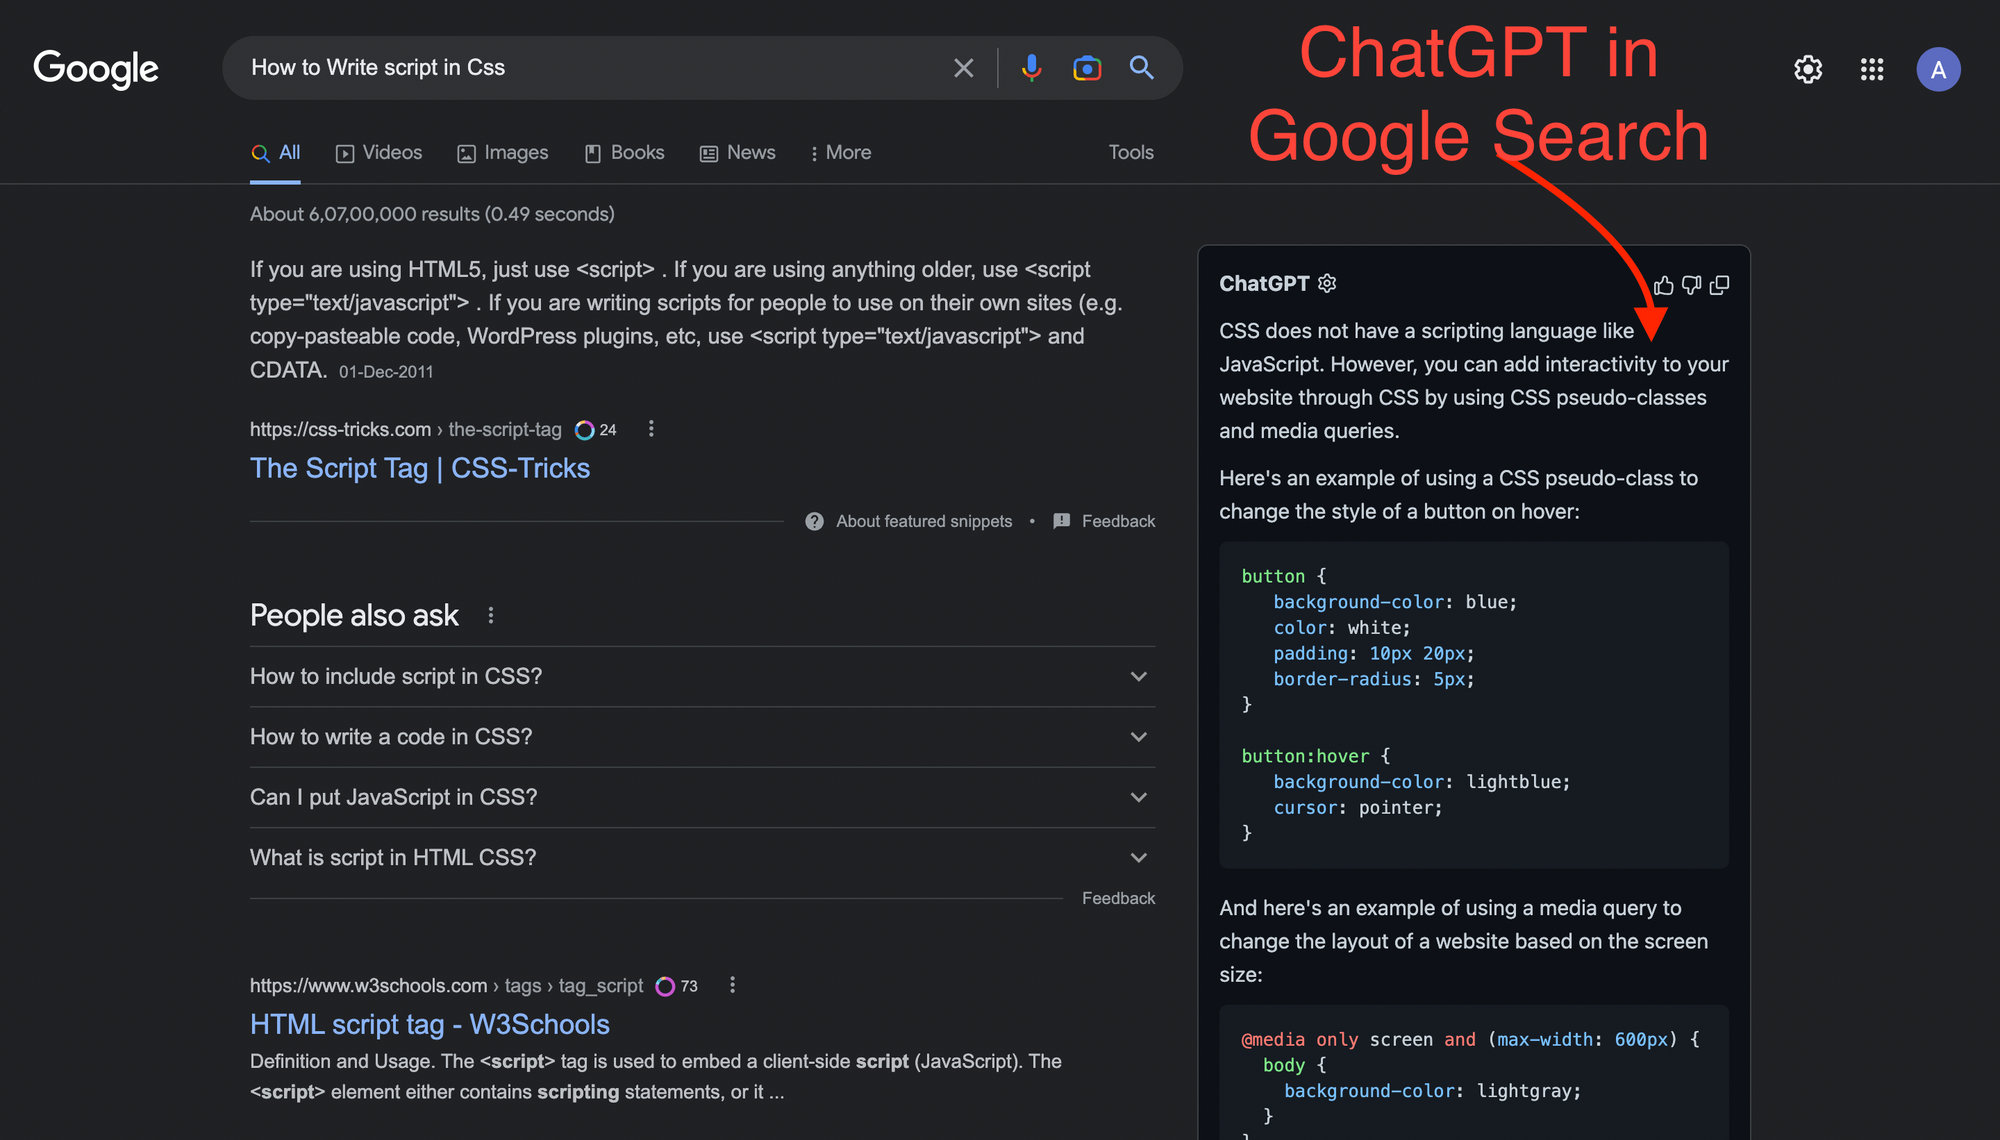Click the search query input field
Screen dimensions: 2000x1140
tap(590, 68)
